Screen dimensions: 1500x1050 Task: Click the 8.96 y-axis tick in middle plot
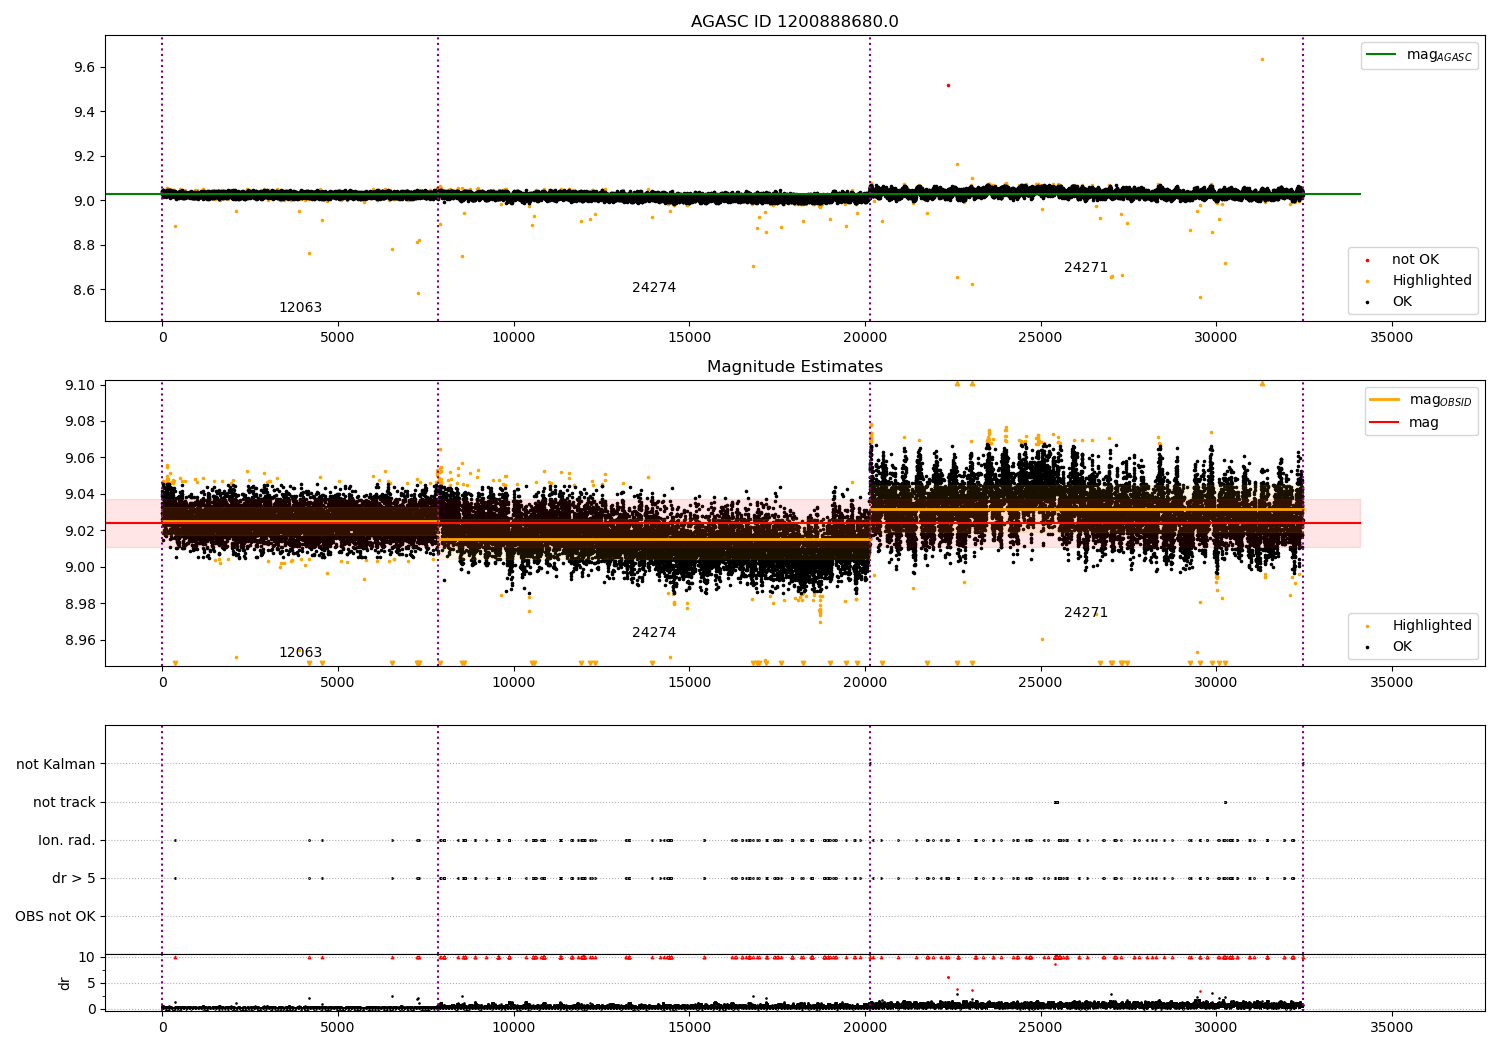coord(80,640)
